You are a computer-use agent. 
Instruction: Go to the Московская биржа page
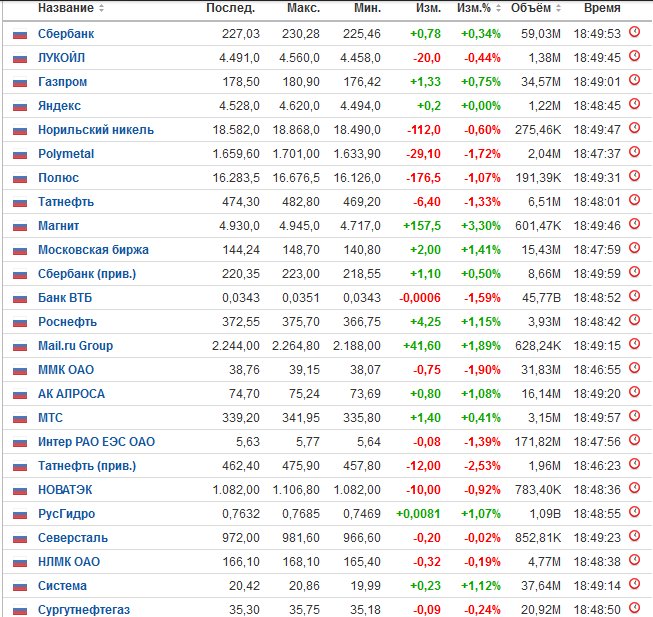point(93,250)
